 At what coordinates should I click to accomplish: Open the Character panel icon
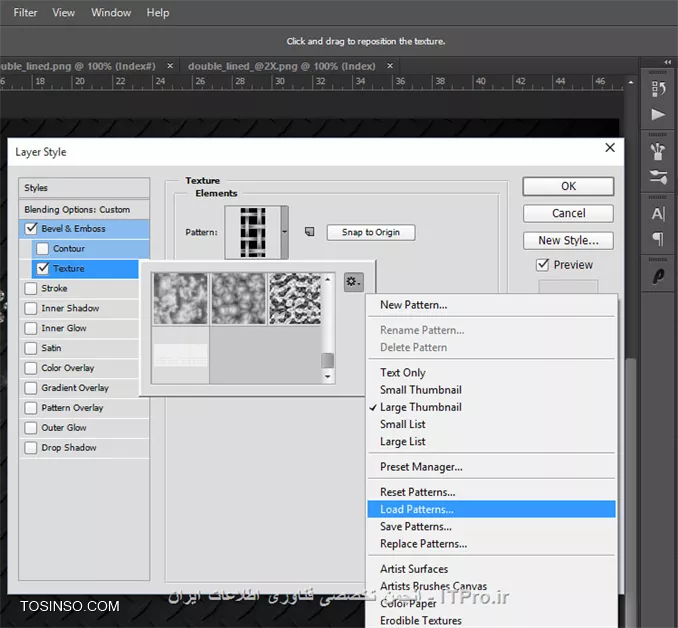pos(658,213)
